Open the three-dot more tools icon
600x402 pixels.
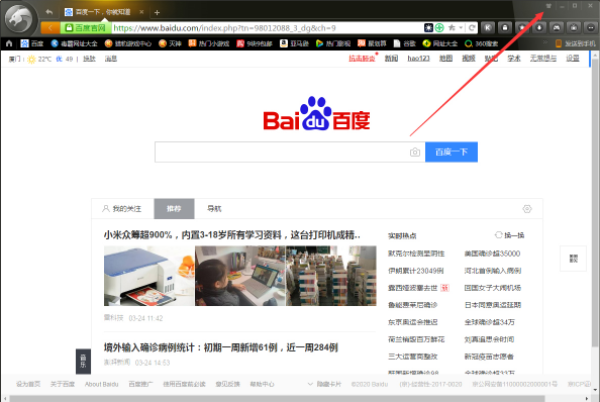point(591,28)
